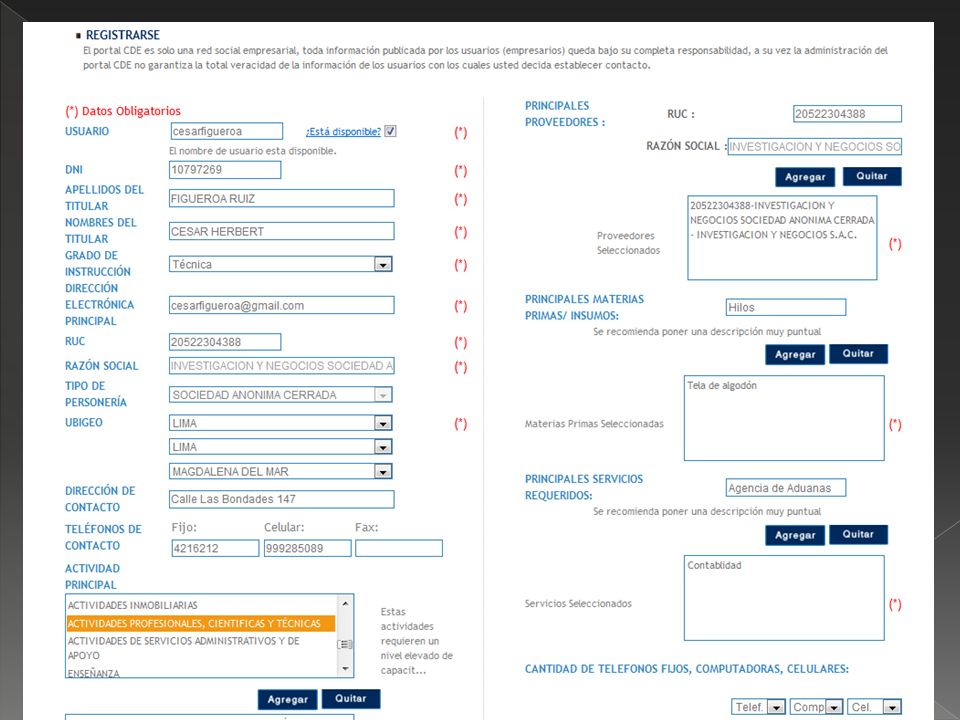Select ACTIVIDADES DE SERVICIOS ADMINISTRATIVOS Y DE APOYO
This screenshot has width=960, height=720.
(201, 648)
